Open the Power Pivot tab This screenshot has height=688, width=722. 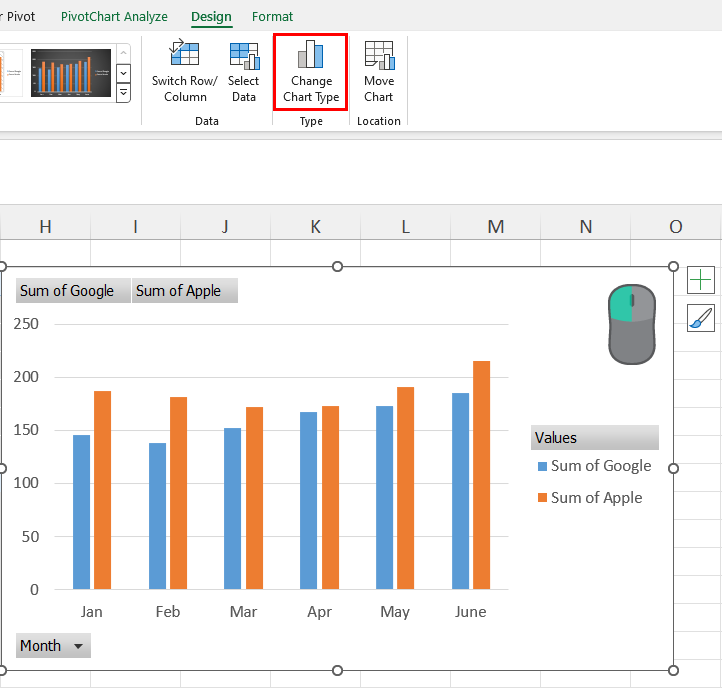(x=18, y=17)
